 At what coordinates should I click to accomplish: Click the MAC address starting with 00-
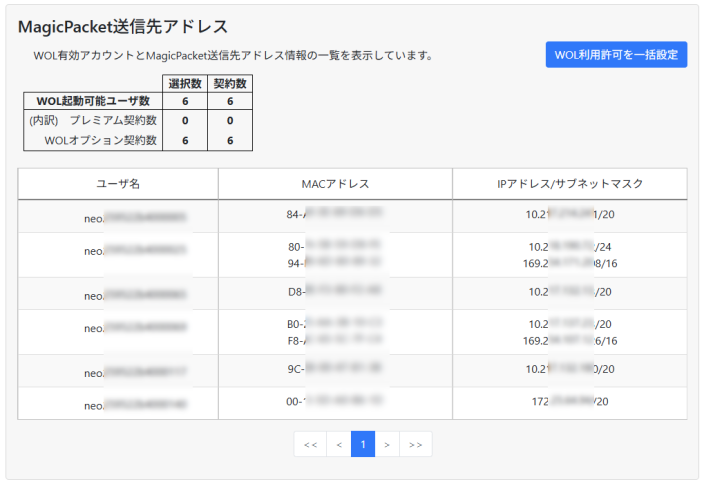(335, 401)
